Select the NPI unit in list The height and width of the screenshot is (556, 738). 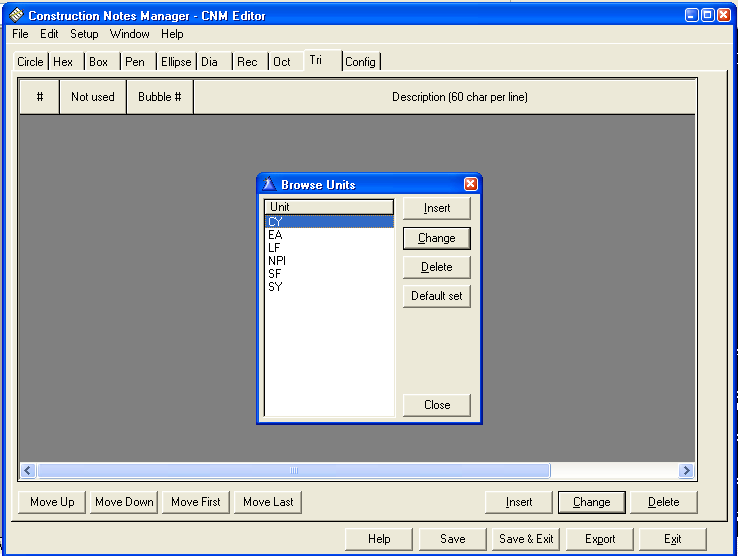point(277,261)
